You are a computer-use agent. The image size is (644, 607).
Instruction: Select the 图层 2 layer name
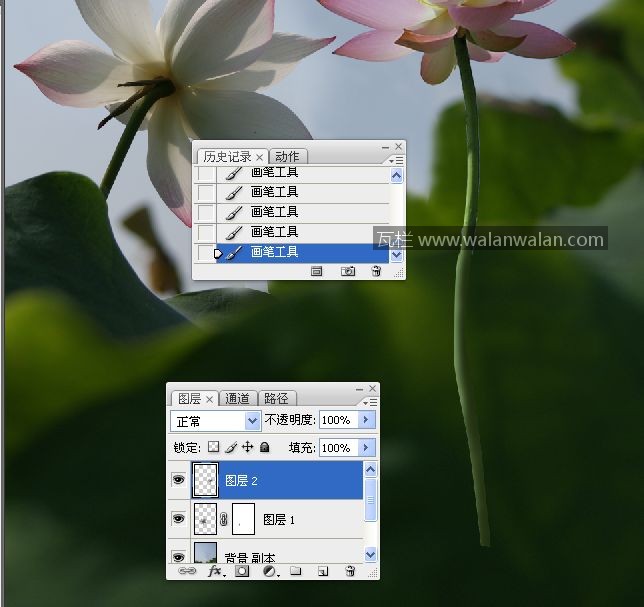coord(241,481)
